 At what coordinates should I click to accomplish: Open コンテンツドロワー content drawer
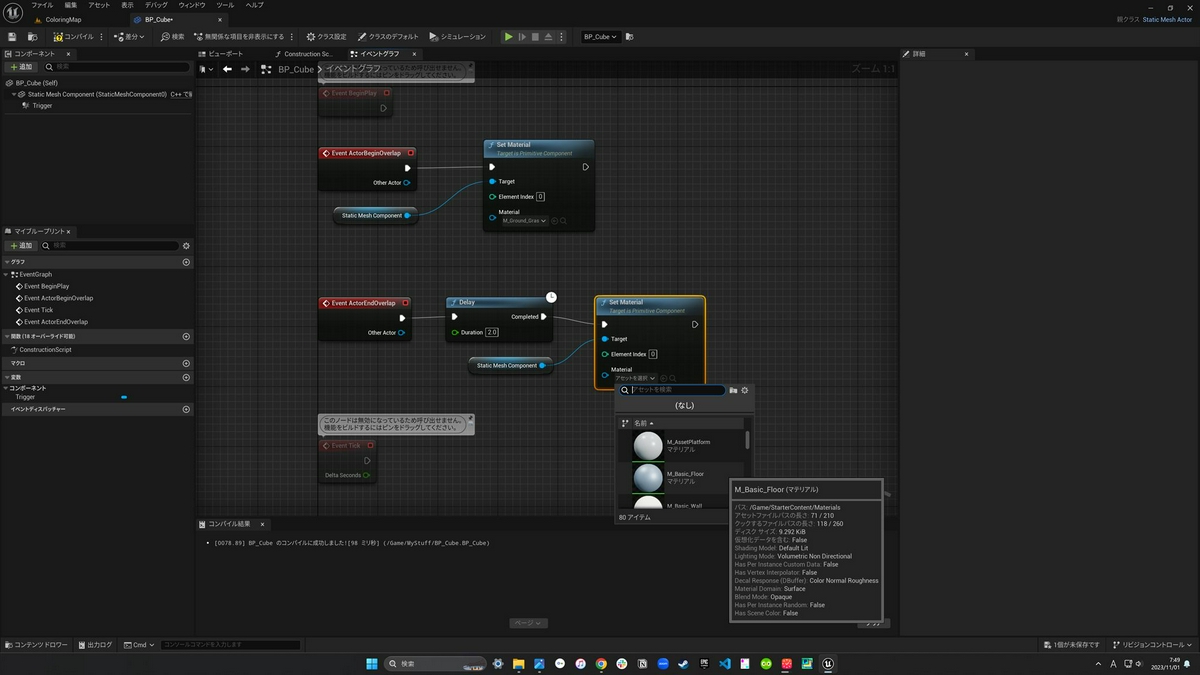click(37, 645)
